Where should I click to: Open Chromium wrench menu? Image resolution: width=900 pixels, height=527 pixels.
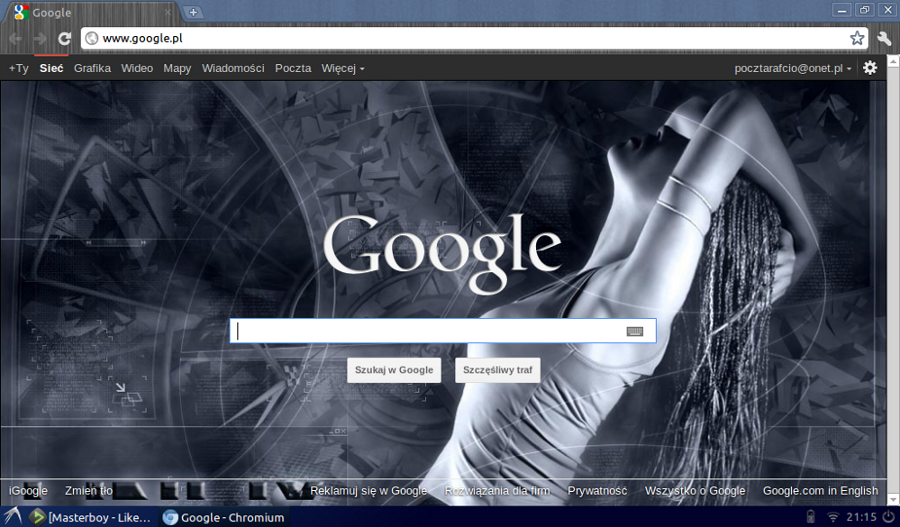pos(884,38)
